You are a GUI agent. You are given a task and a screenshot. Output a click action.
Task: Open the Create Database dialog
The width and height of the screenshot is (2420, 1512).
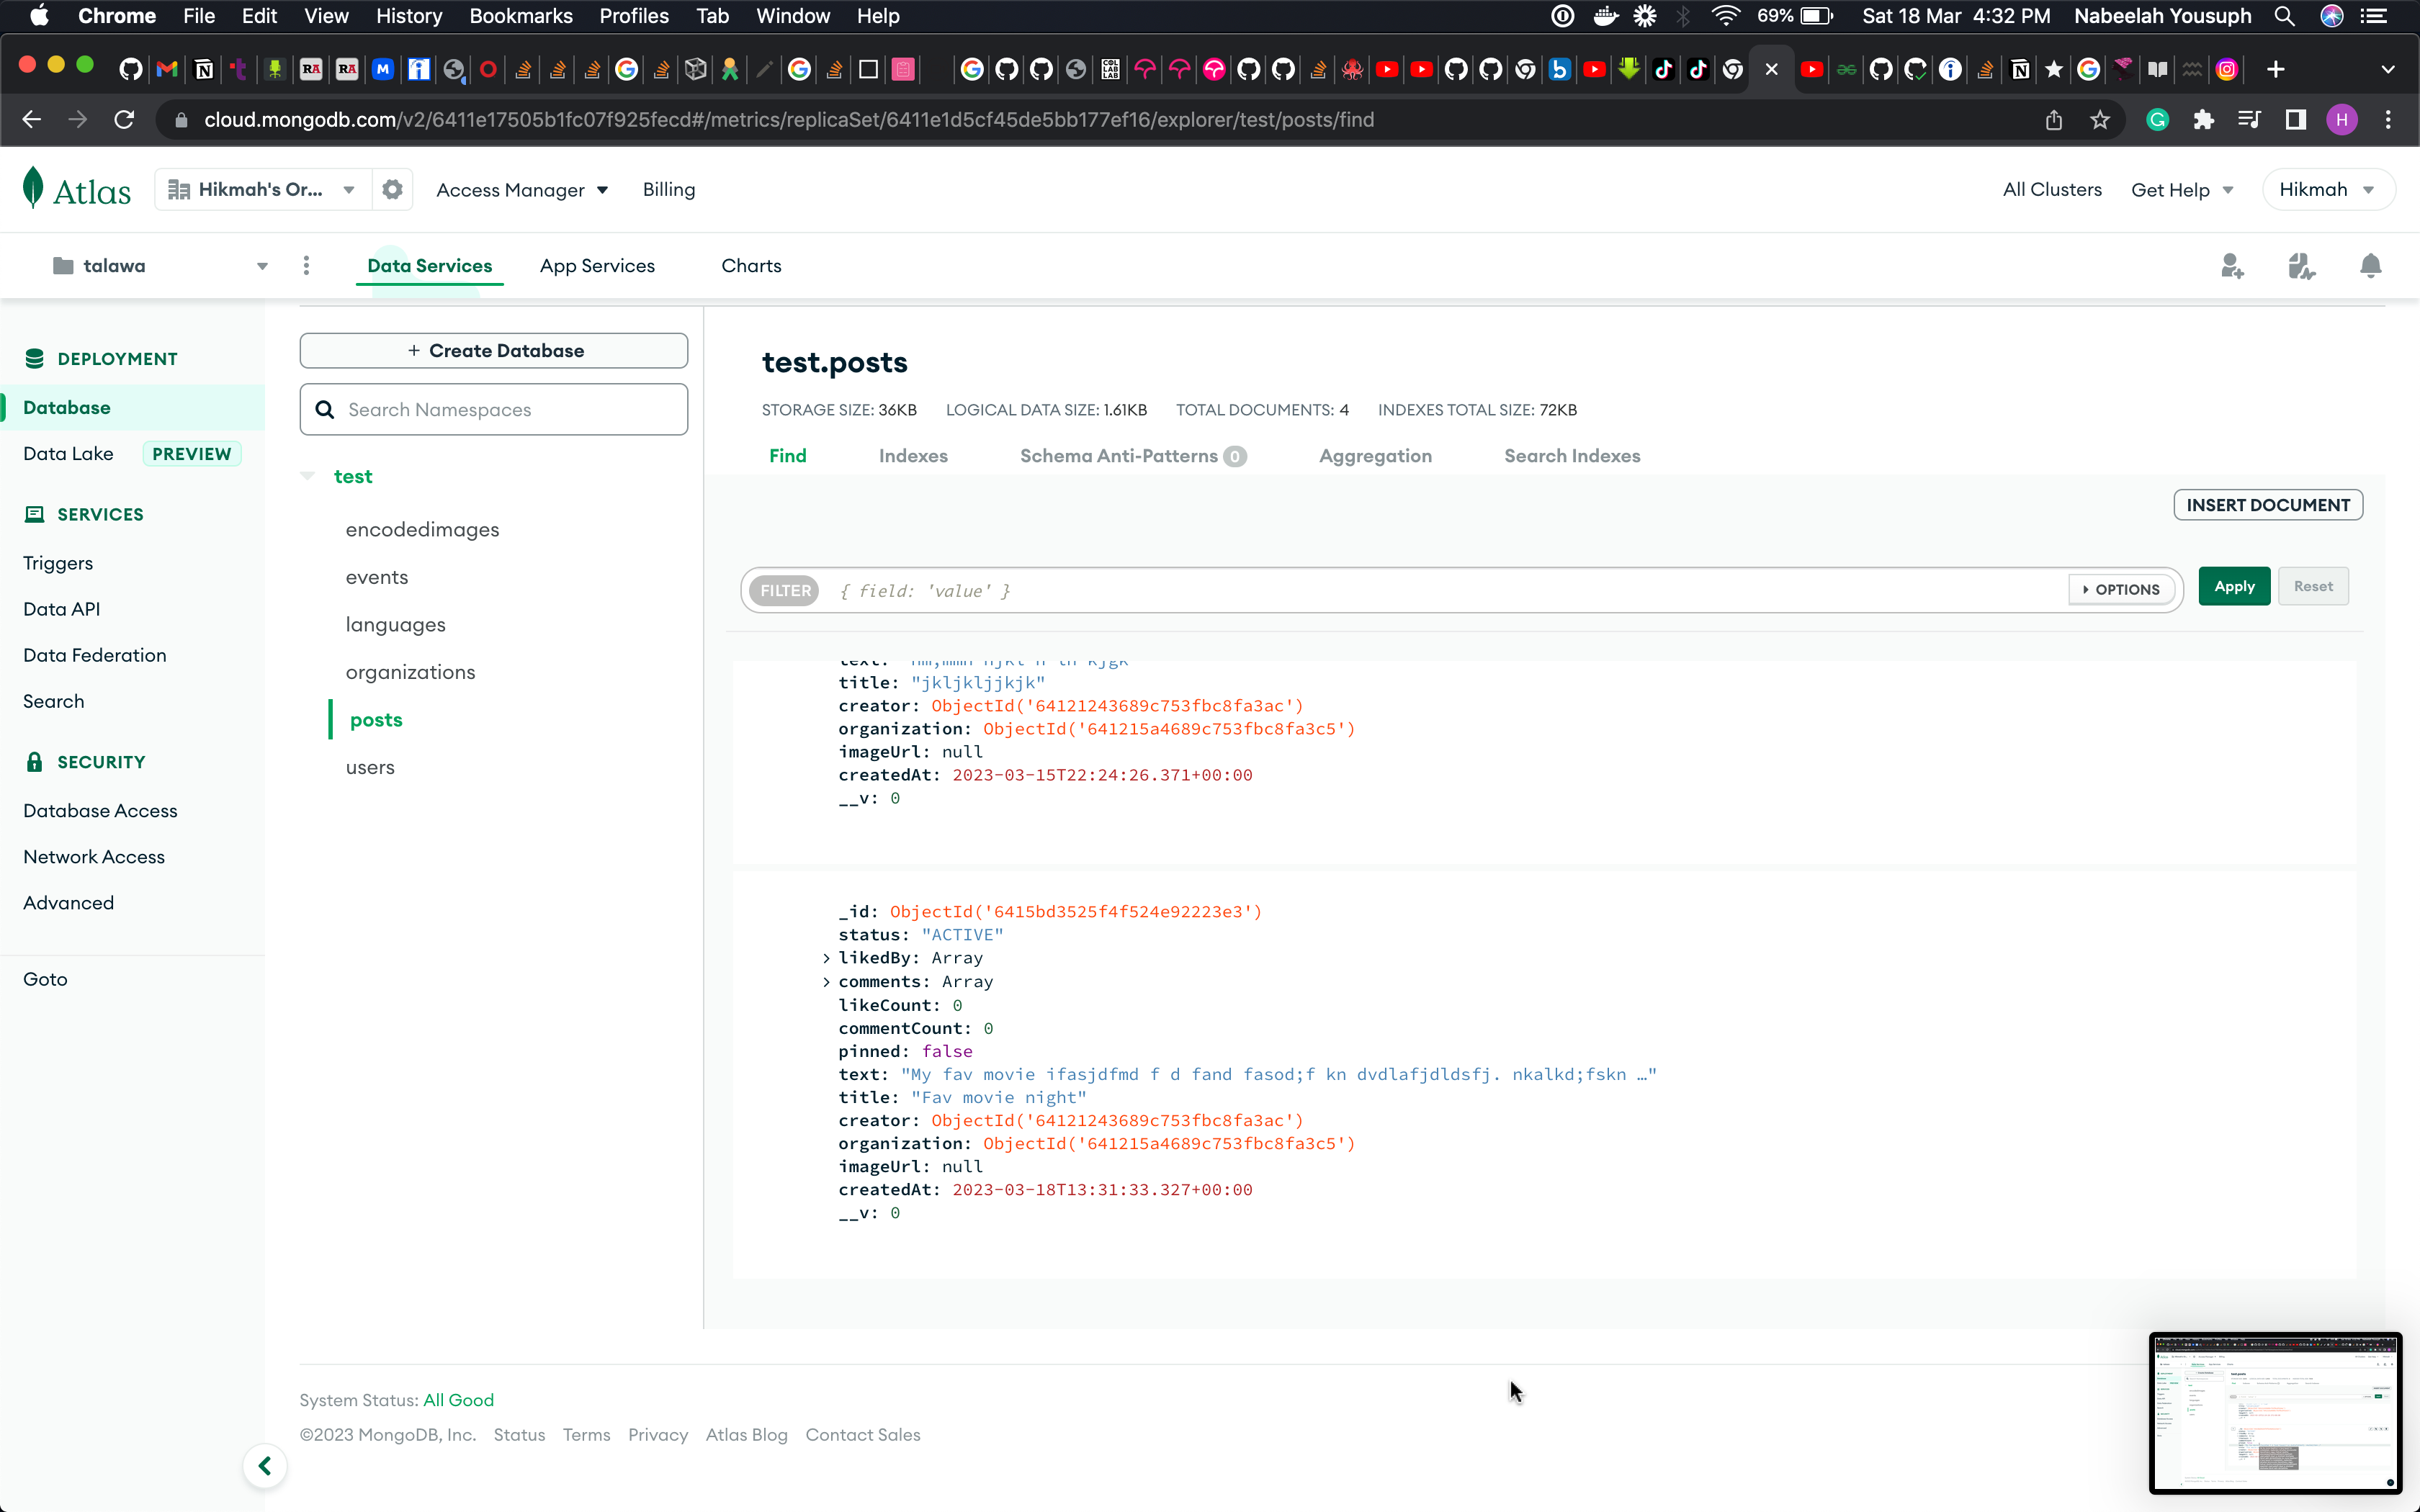493,350
